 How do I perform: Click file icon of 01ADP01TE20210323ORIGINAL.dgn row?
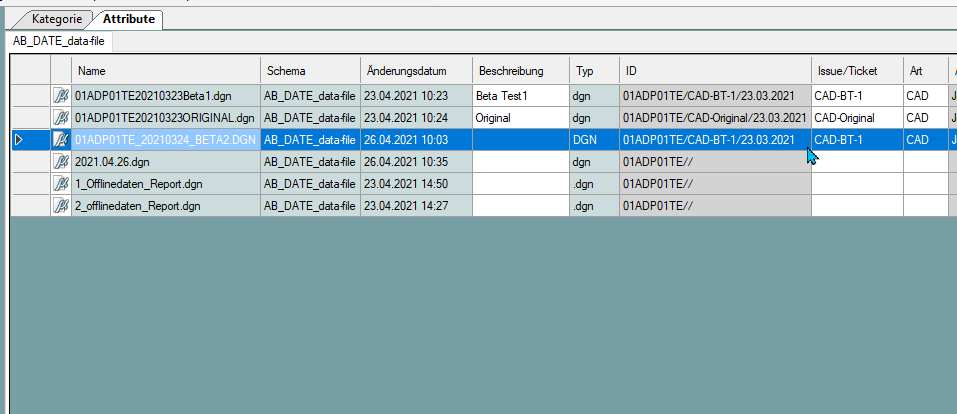(x=61, y=118)
